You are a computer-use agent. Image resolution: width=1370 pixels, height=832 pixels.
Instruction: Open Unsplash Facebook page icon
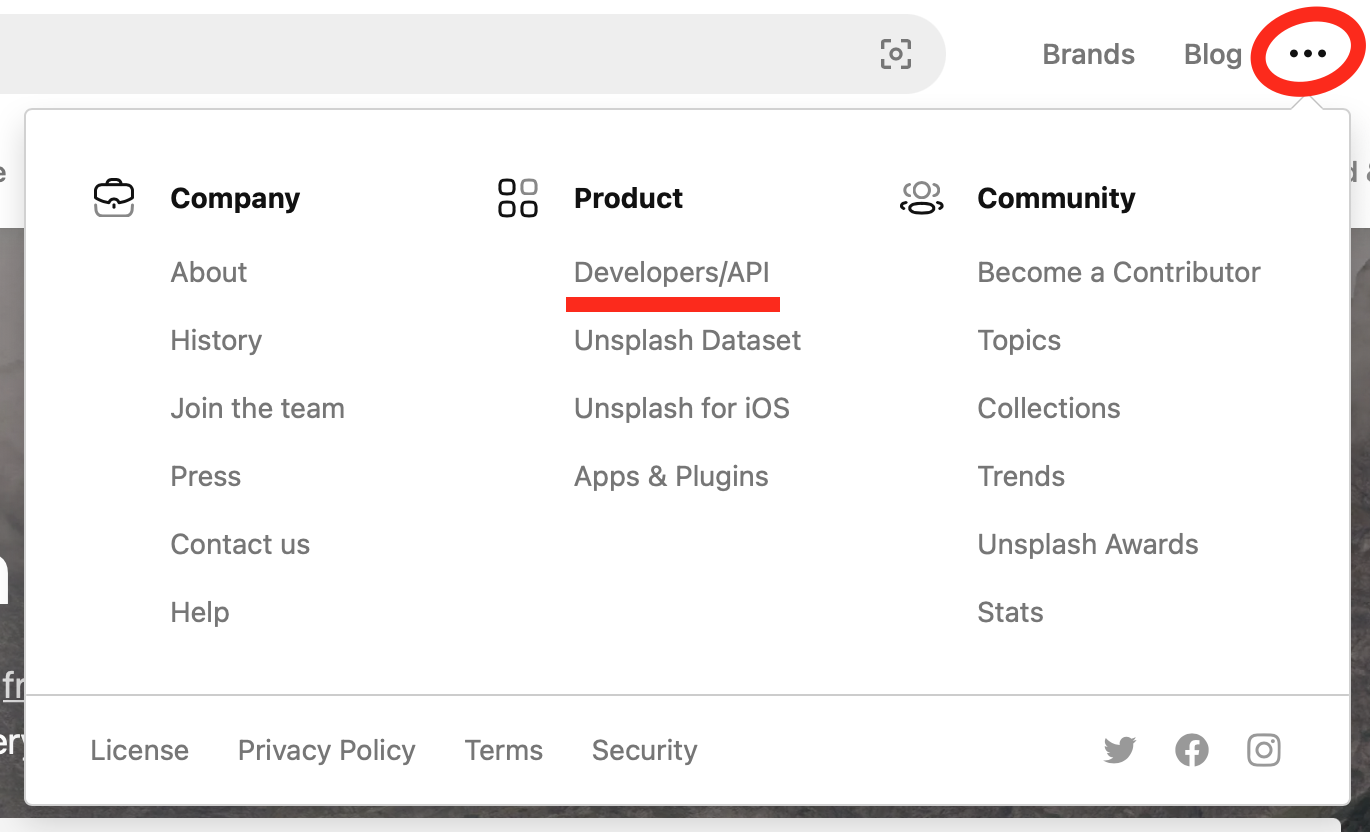(x=1192, y=749)
